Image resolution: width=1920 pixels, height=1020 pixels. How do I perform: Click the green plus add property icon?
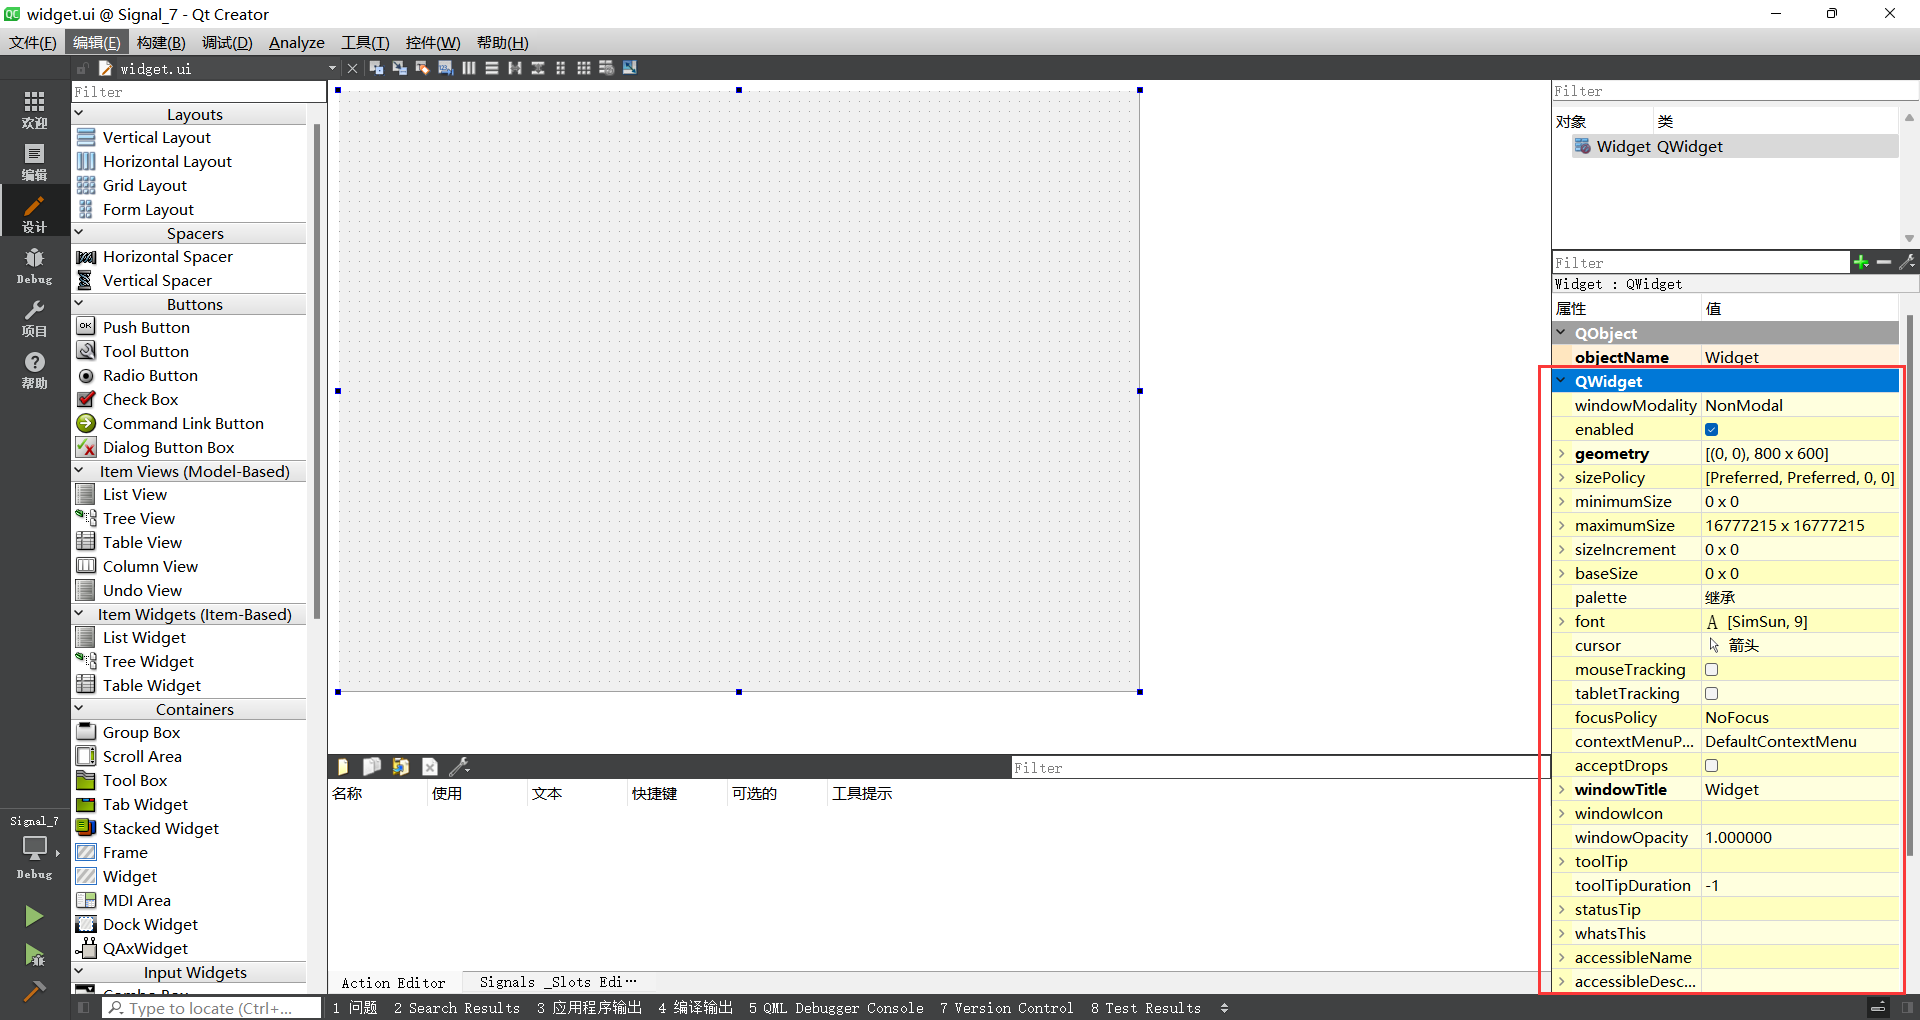pos(1860,262)
